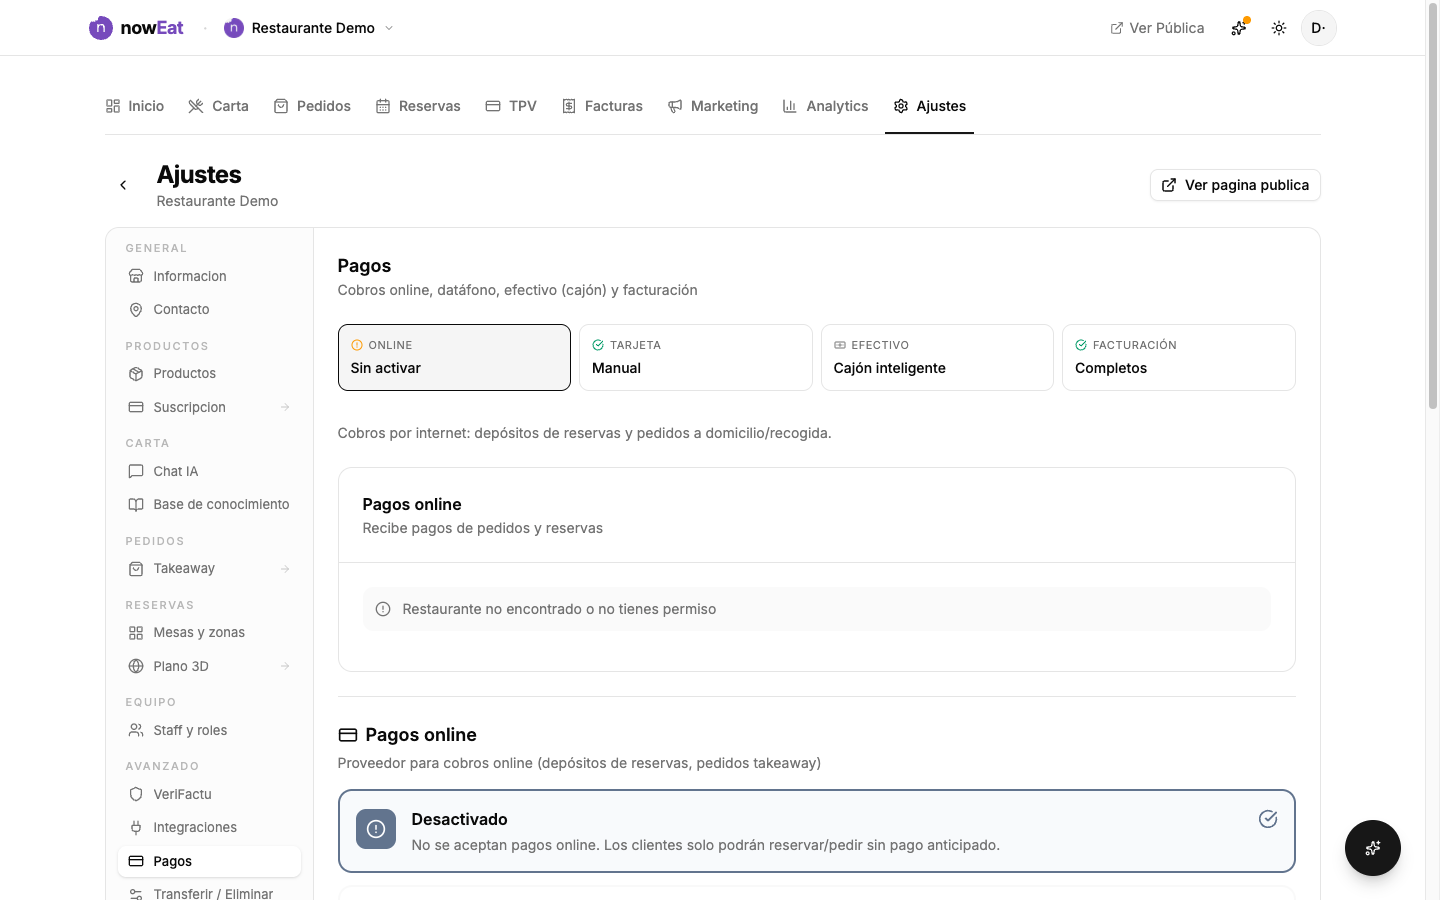The width and height of the screenshot is (1440, 900).
Task: Click the grid icon beside Mesas y zonas
Action: click(136, 633)
